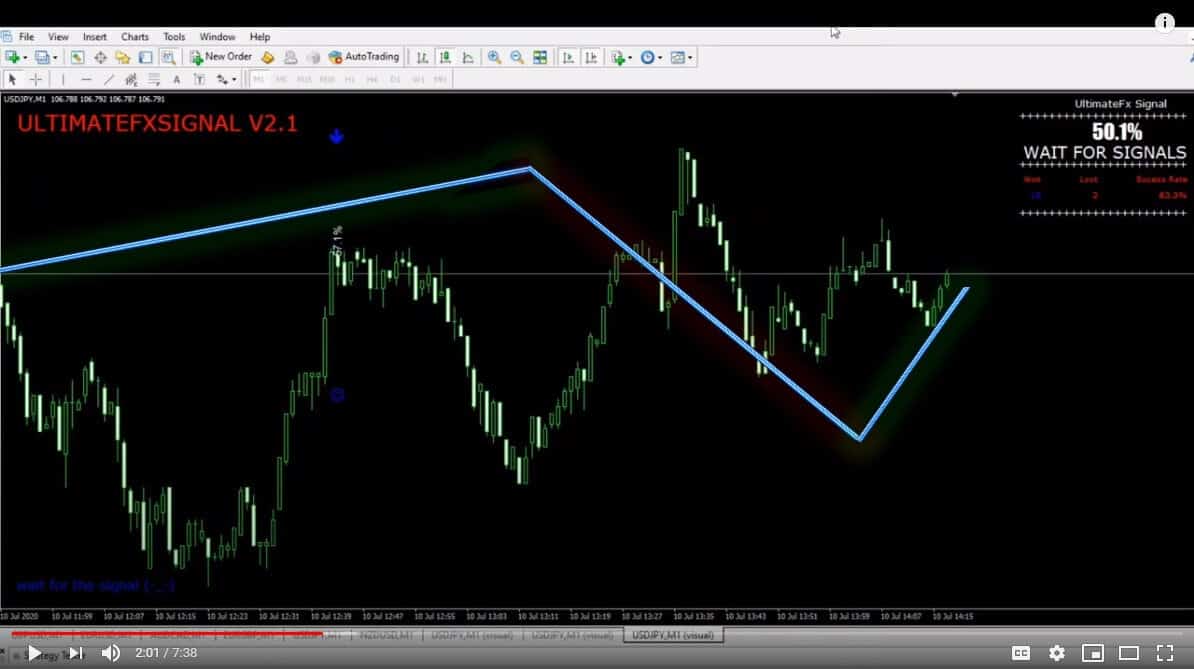Select the M1 timeframe button

point(258,78)
